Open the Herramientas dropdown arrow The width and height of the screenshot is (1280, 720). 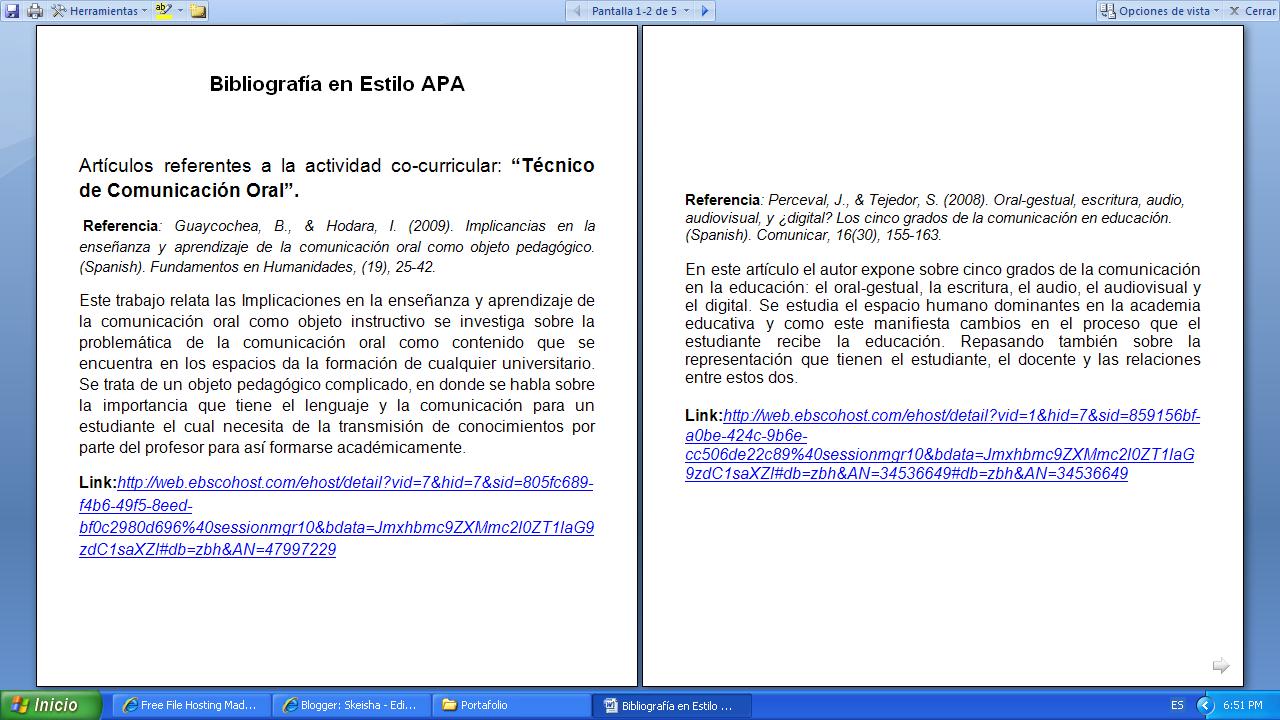[x=144, y=10]
